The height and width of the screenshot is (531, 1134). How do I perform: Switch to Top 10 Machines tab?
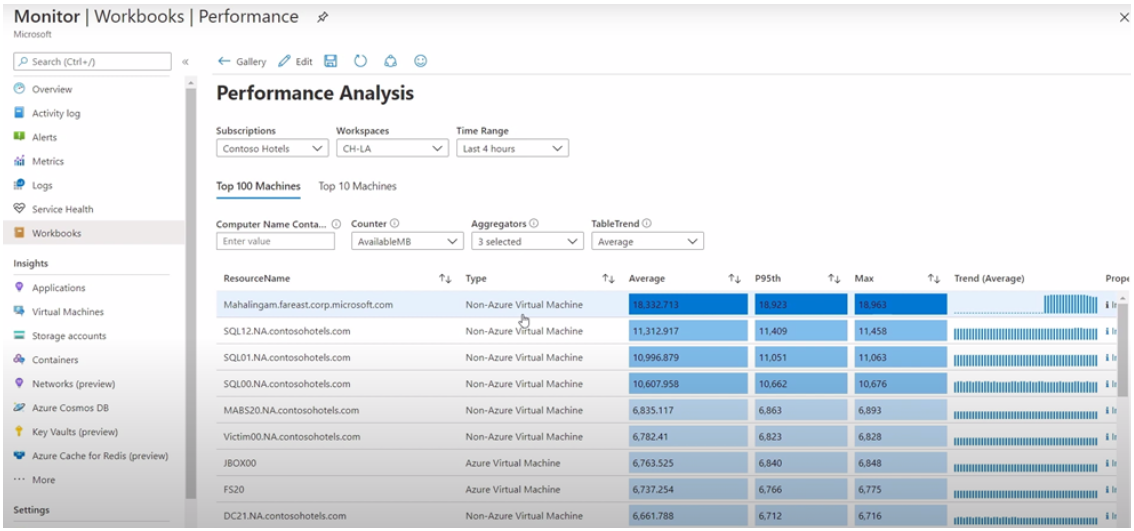click(x=357, y=187)
